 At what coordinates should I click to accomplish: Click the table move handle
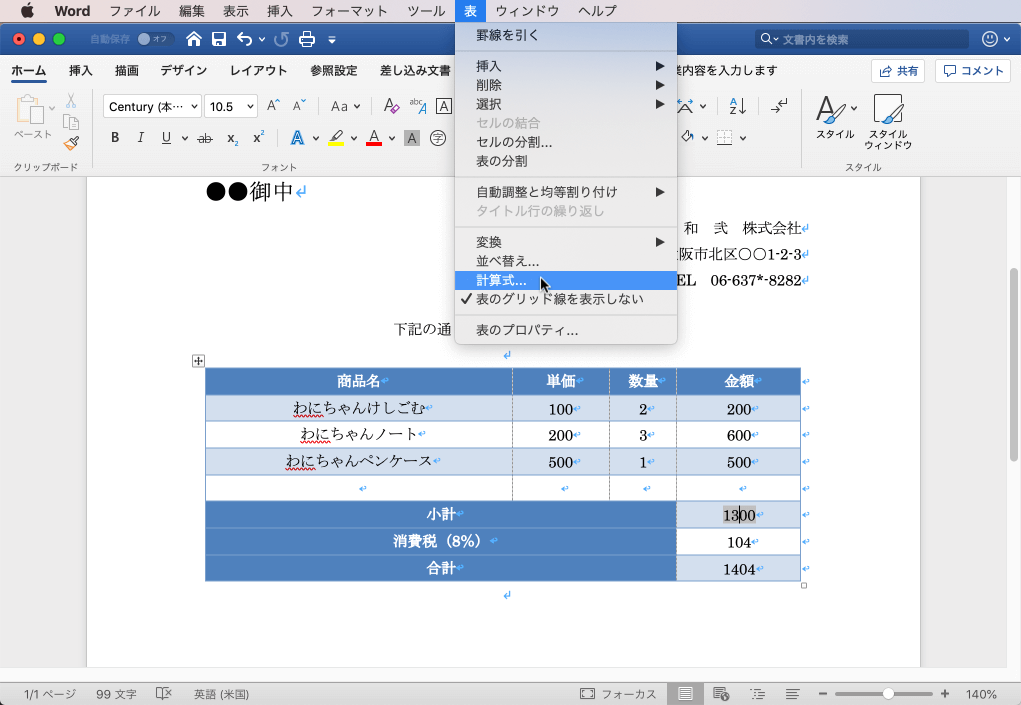[x=199, y=361]
